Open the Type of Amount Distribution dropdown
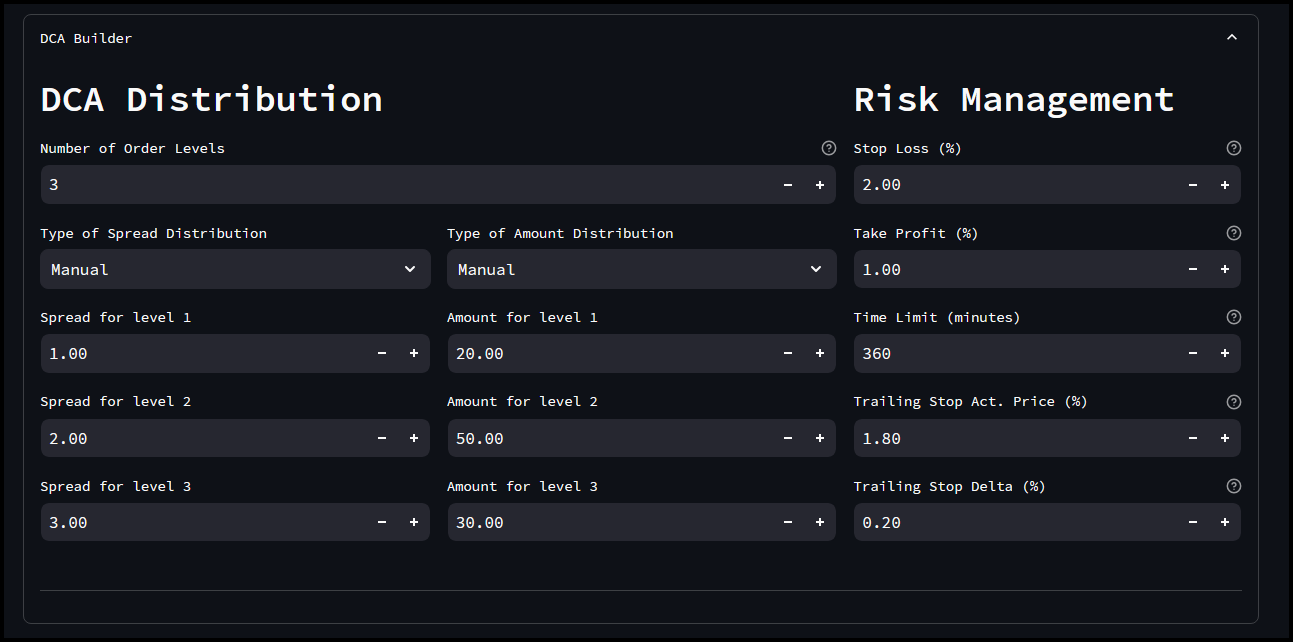Image resolution: width=1293 pixels, height=642 pixels. pos(641,269)
